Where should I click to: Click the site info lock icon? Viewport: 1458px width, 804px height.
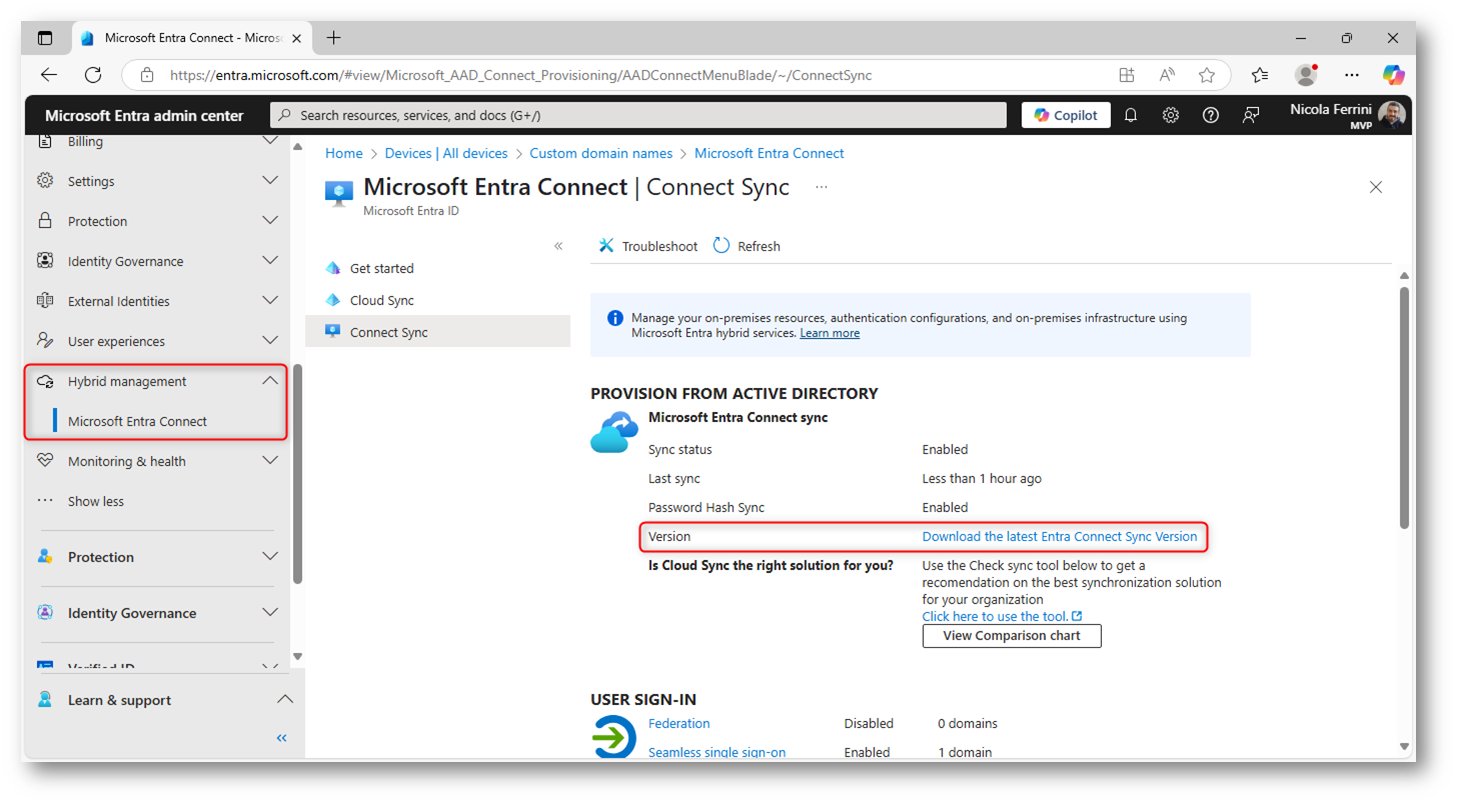coord(147,75)
